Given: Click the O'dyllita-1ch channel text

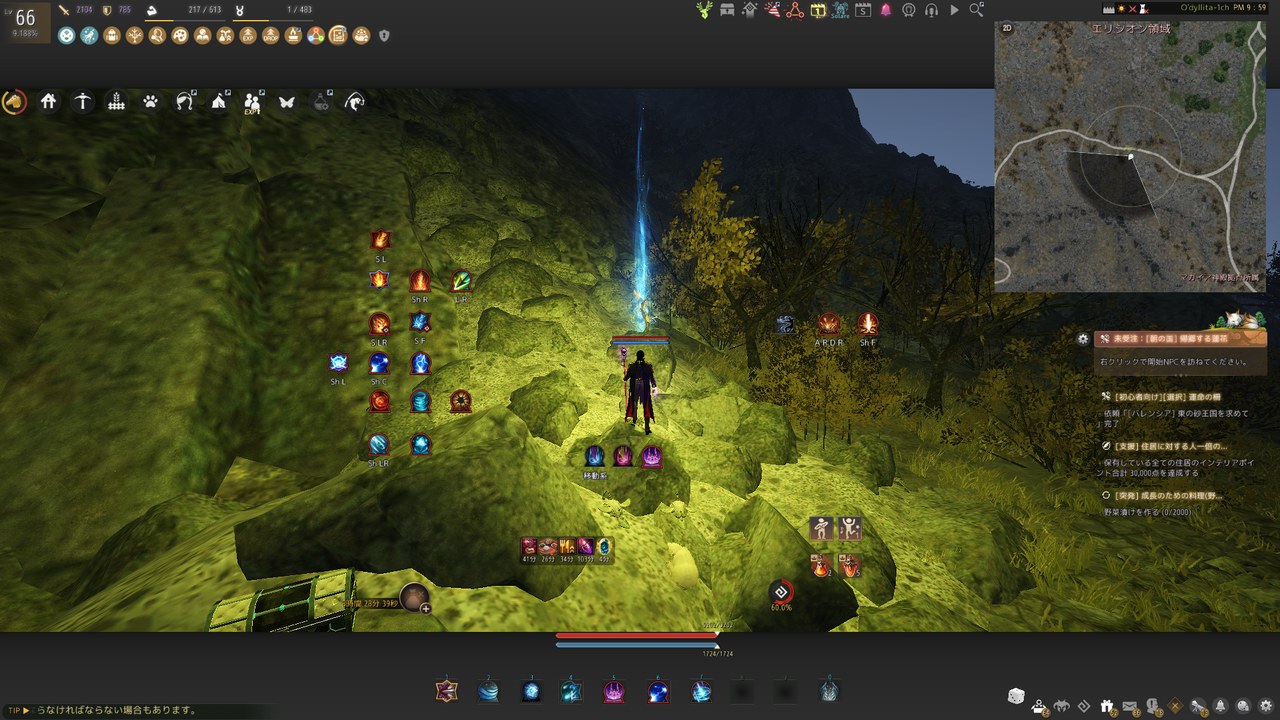Looking at the screenshot, I should 1206,8.
